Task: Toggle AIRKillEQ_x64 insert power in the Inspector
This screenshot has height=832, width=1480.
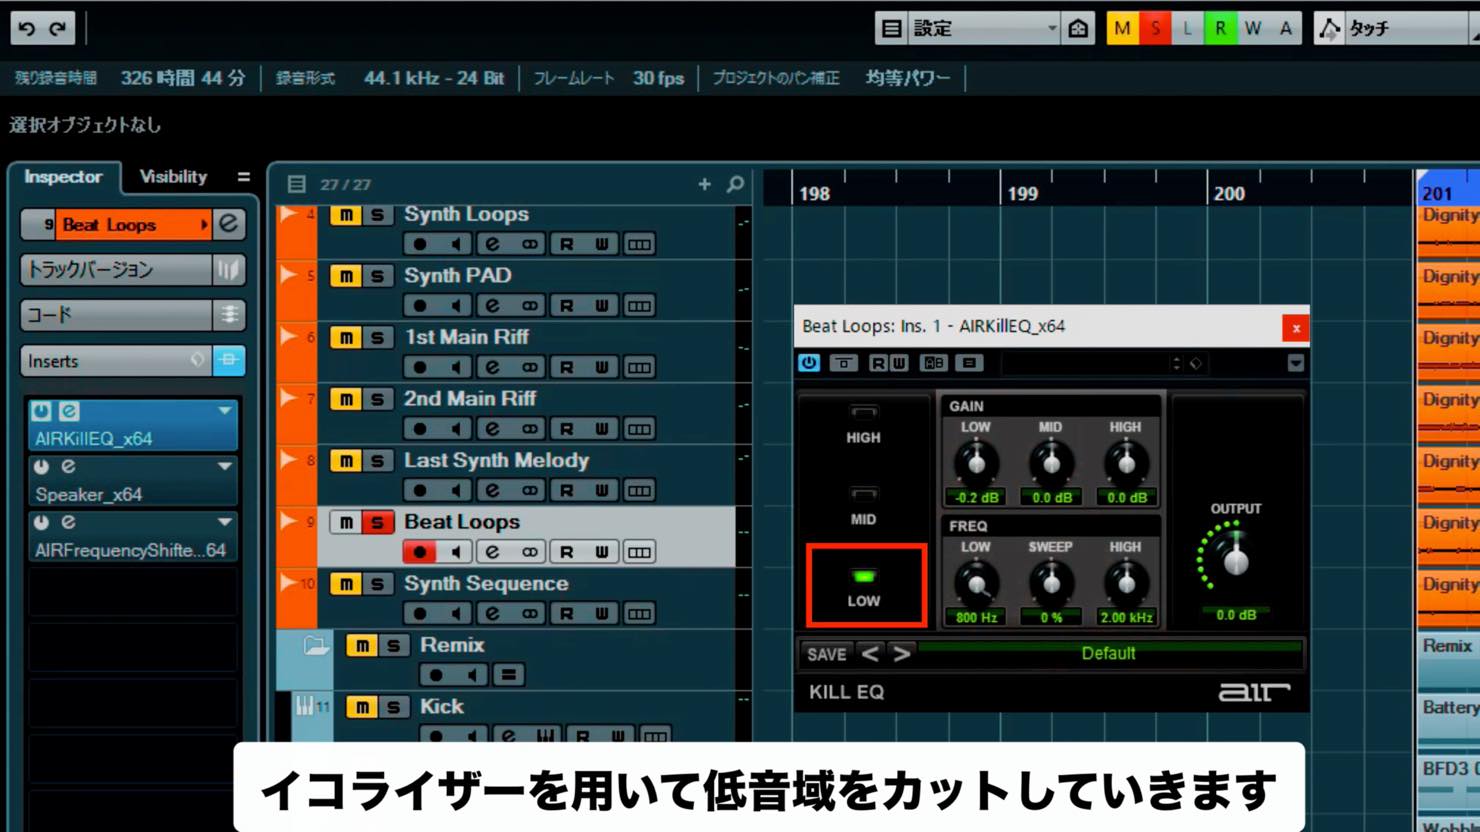Action: click(x=41, y=411)
